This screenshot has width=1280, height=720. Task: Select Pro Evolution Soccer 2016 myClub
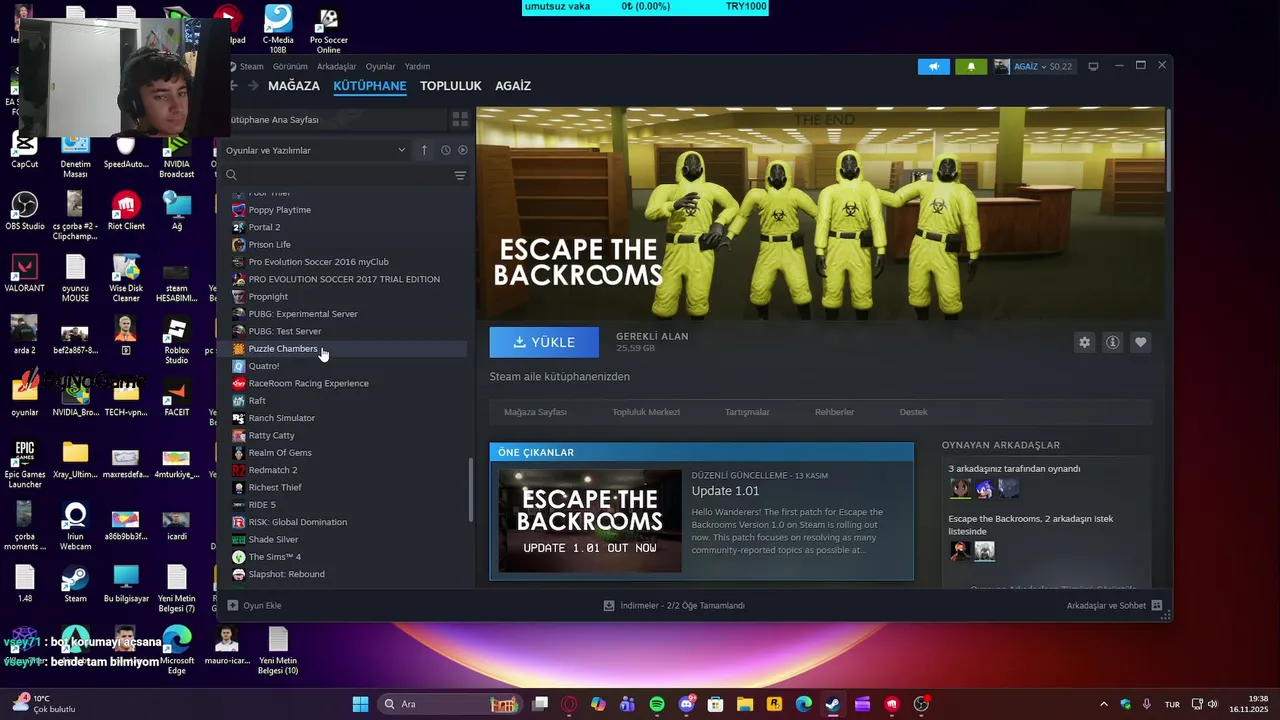click(318, 262)
